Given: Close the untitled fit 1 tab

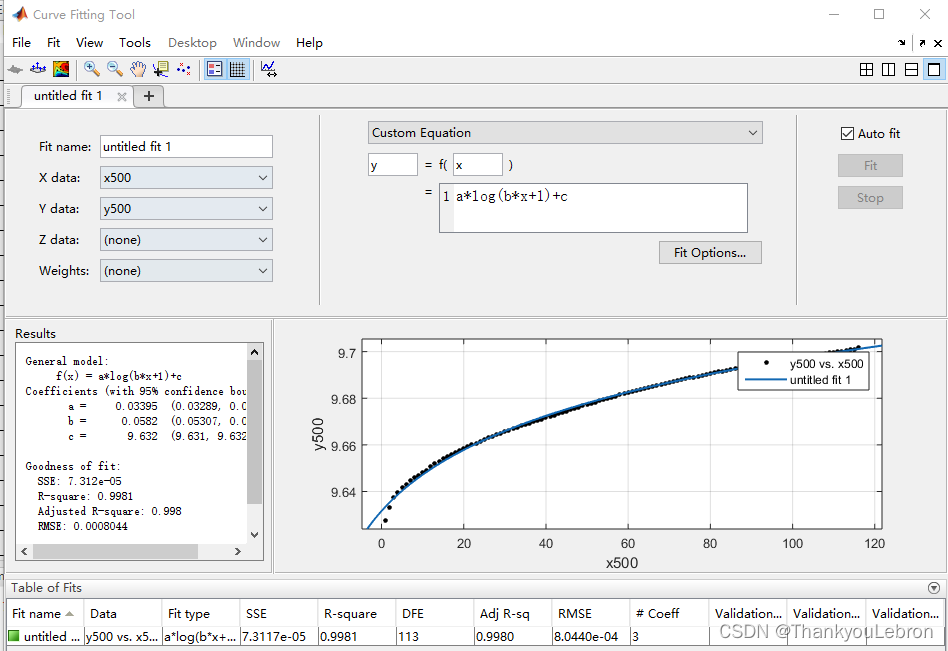Looking at the screenshot, I should (x=122, y=97).
